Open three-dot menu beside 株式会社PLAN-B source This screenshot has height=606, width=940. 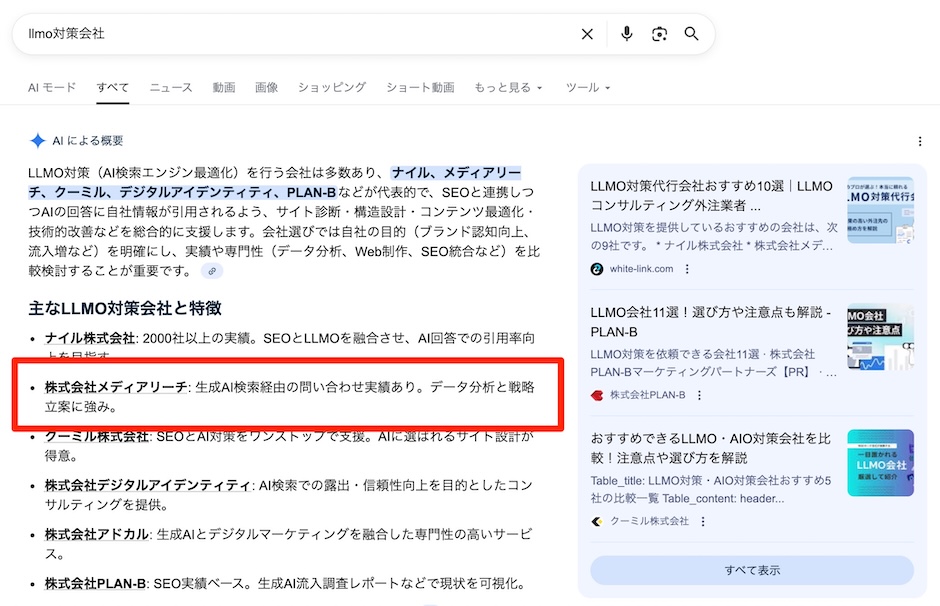pyautogui.click(x=699, y=395)
